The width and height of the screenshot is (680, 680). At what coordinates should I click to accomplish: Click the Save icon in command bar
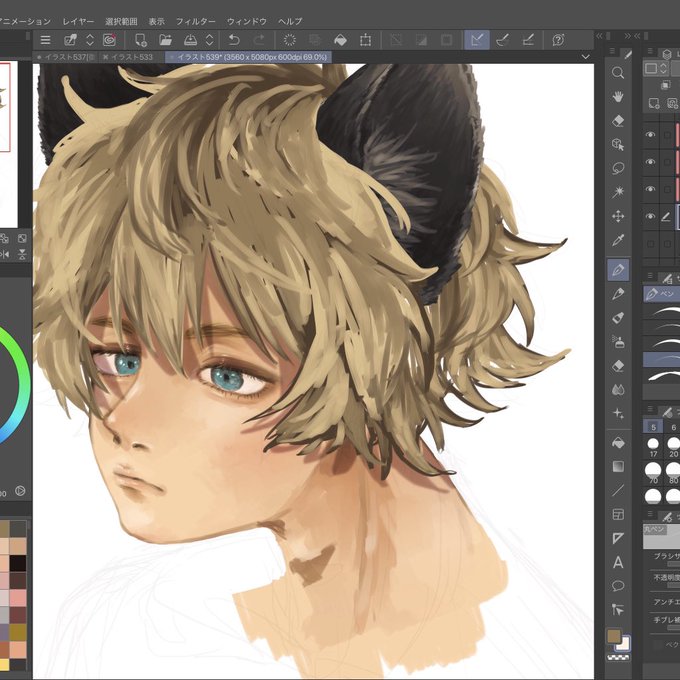click(190, 40)
